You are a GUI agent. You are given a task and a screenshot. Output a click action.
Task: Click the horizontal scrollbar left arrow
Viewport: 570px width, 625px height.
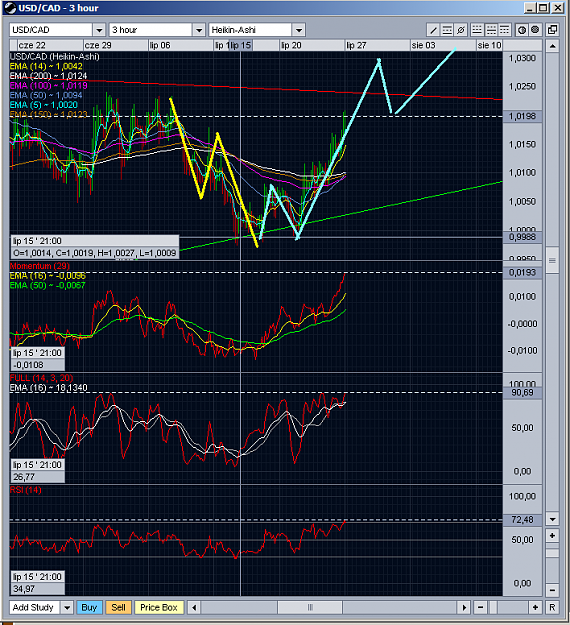click(x=194, y=607)
